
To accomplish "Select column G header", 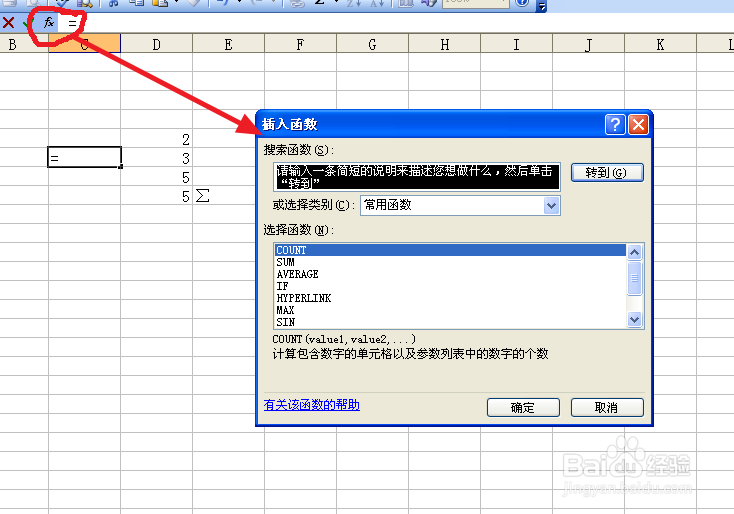I will [372, 44].
